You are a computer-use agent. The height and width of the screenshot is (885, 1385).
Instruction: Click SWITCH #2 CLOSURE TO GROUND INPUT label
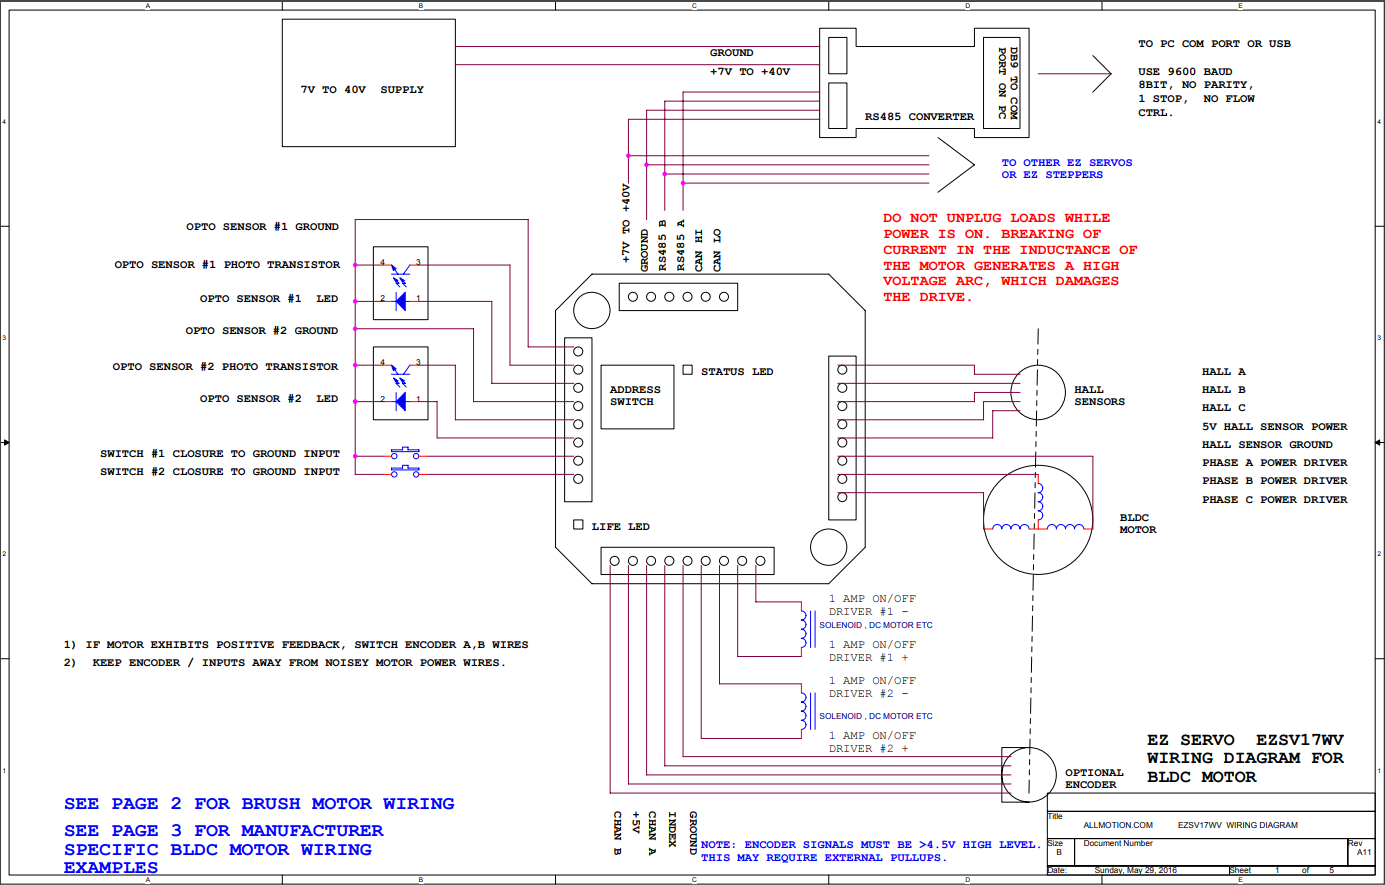point(220,472)
